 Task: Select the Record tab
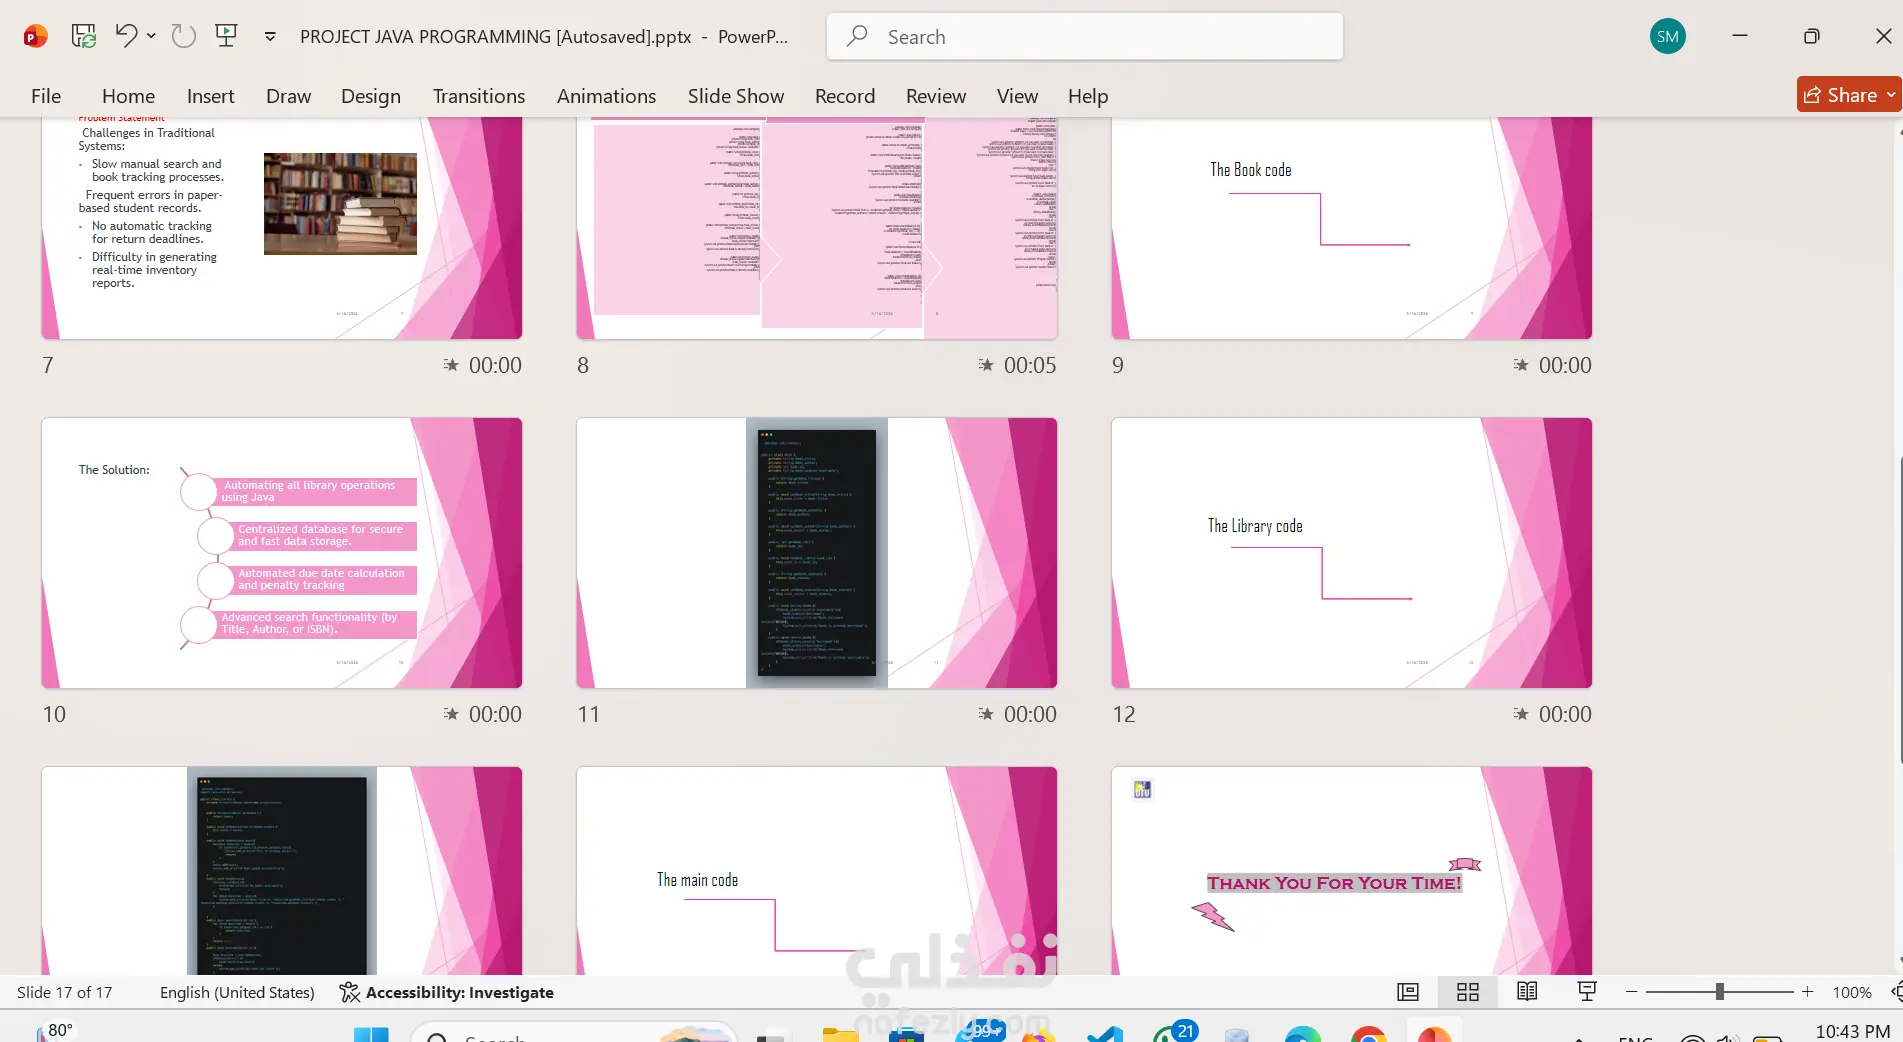click(845, 96)
